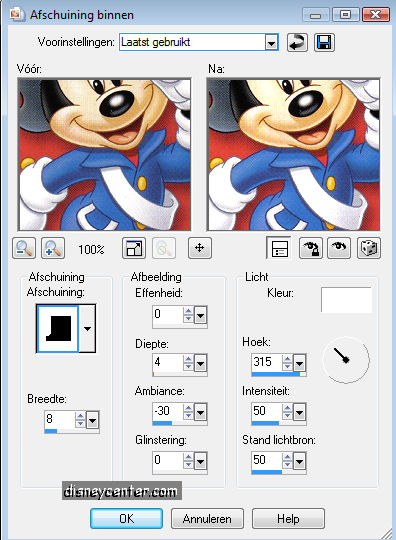Open the Intensiteit slider dropdown arrow

click(x=300, y=412)
